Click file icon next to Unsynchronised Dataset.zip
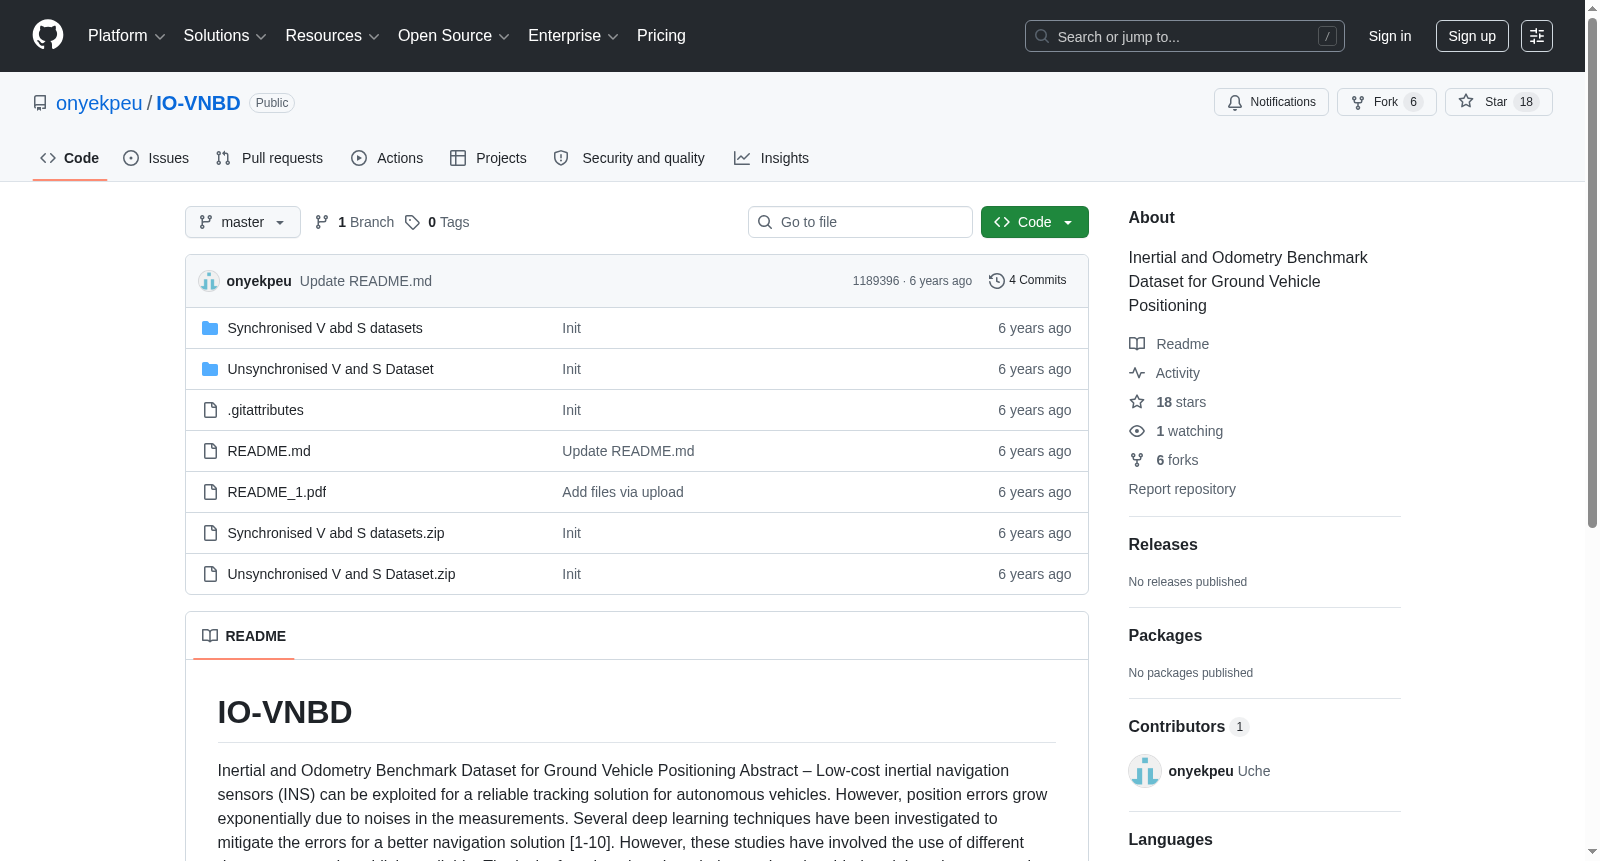Image resolution: width=1600 pixels, height=861 pixels. [x=210, y=574]
